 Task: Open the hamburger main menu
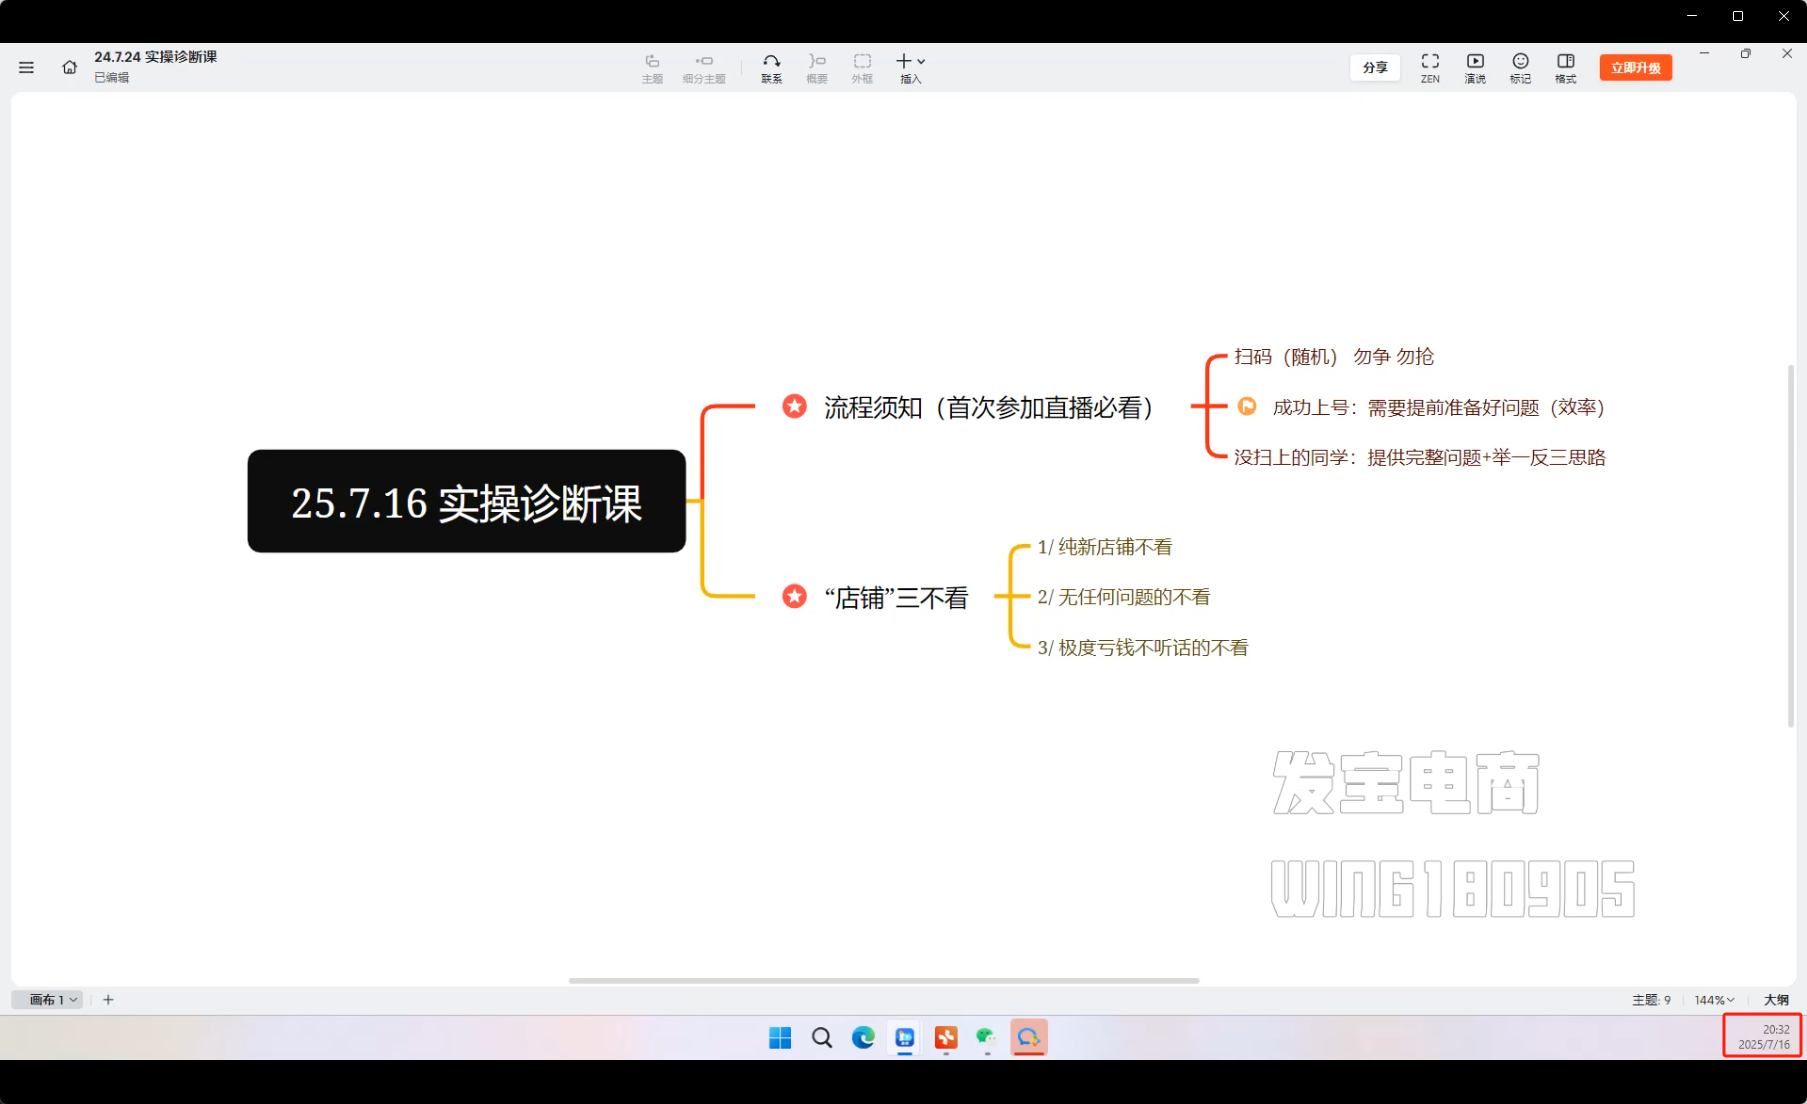tap(26, 68)
